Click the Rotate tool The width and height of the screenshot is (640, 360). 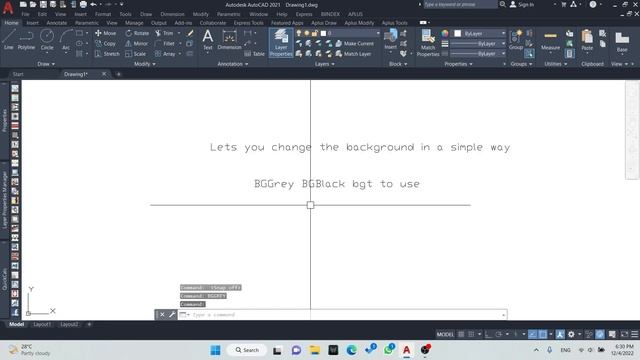click(x=137, y=33)
